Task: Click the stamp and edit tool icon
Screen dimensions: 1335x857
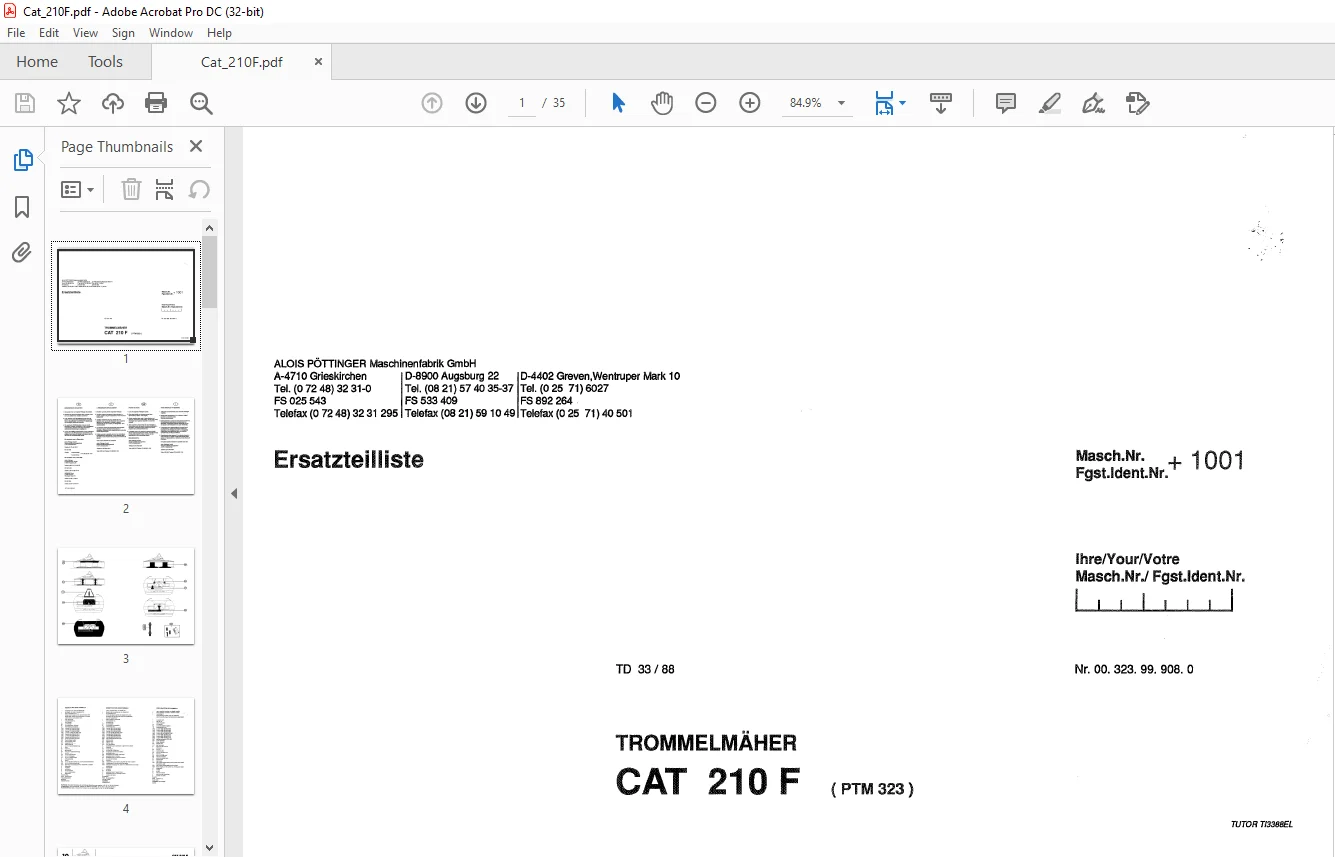Action: pyautogui.click(x=1138, y=103)
